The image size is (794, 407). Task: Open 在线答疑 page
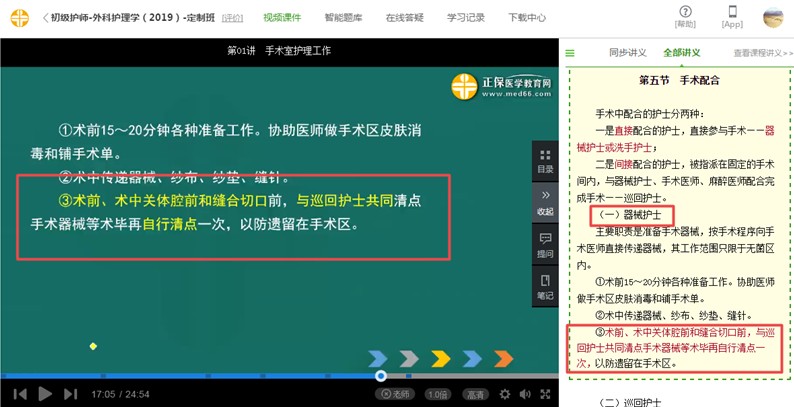click(406, 18)
